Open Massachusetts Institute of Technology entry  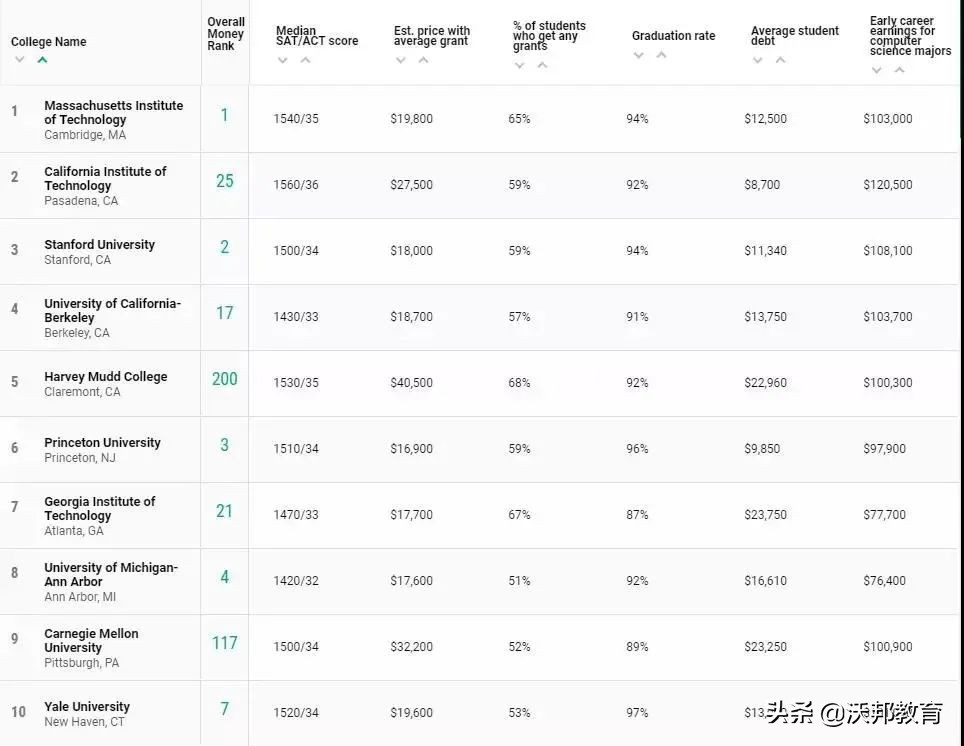113,112
